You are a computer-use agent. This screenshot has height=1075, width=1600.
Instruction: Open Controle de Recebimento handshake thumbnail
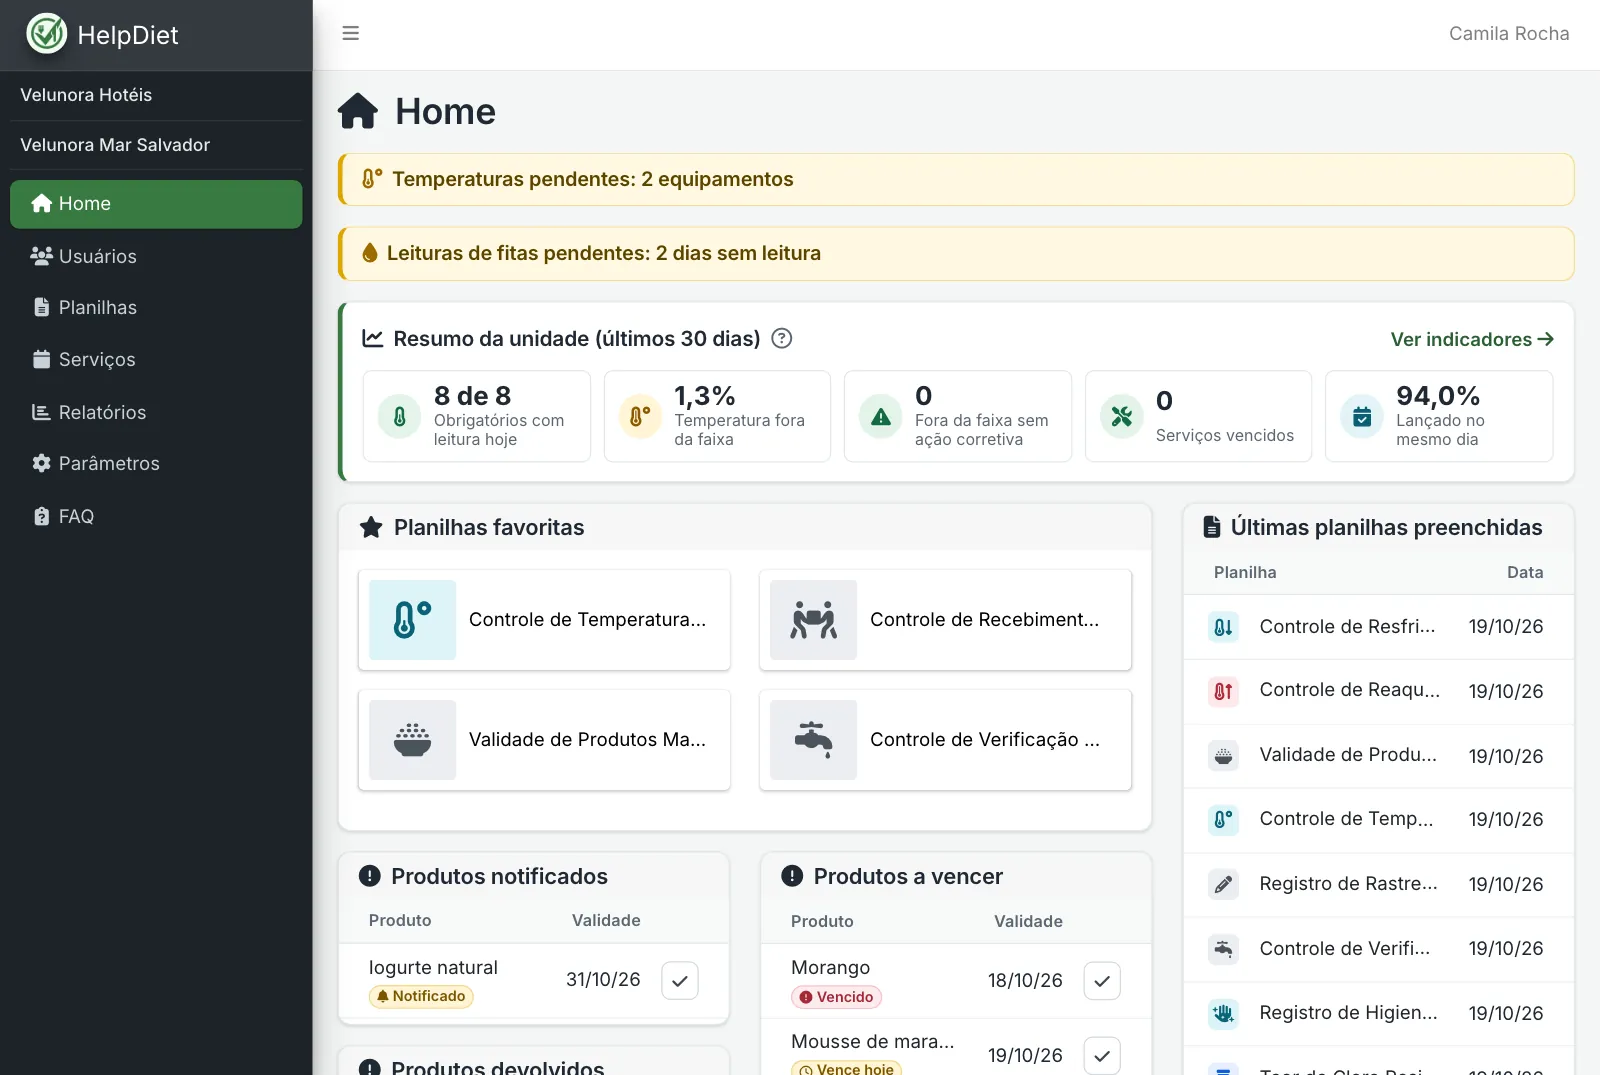813,620
